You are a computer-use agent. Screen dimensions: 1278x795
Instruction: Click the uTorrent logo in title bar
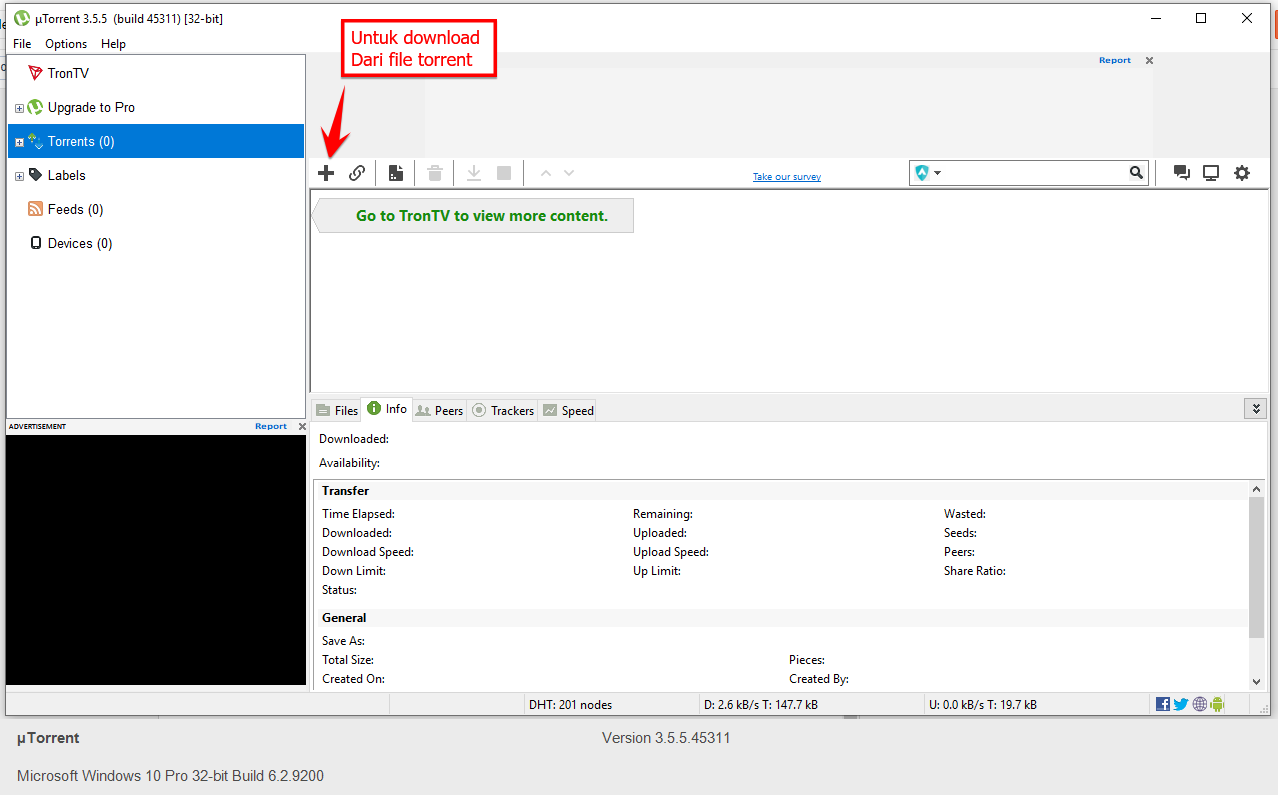pos(22,18)
